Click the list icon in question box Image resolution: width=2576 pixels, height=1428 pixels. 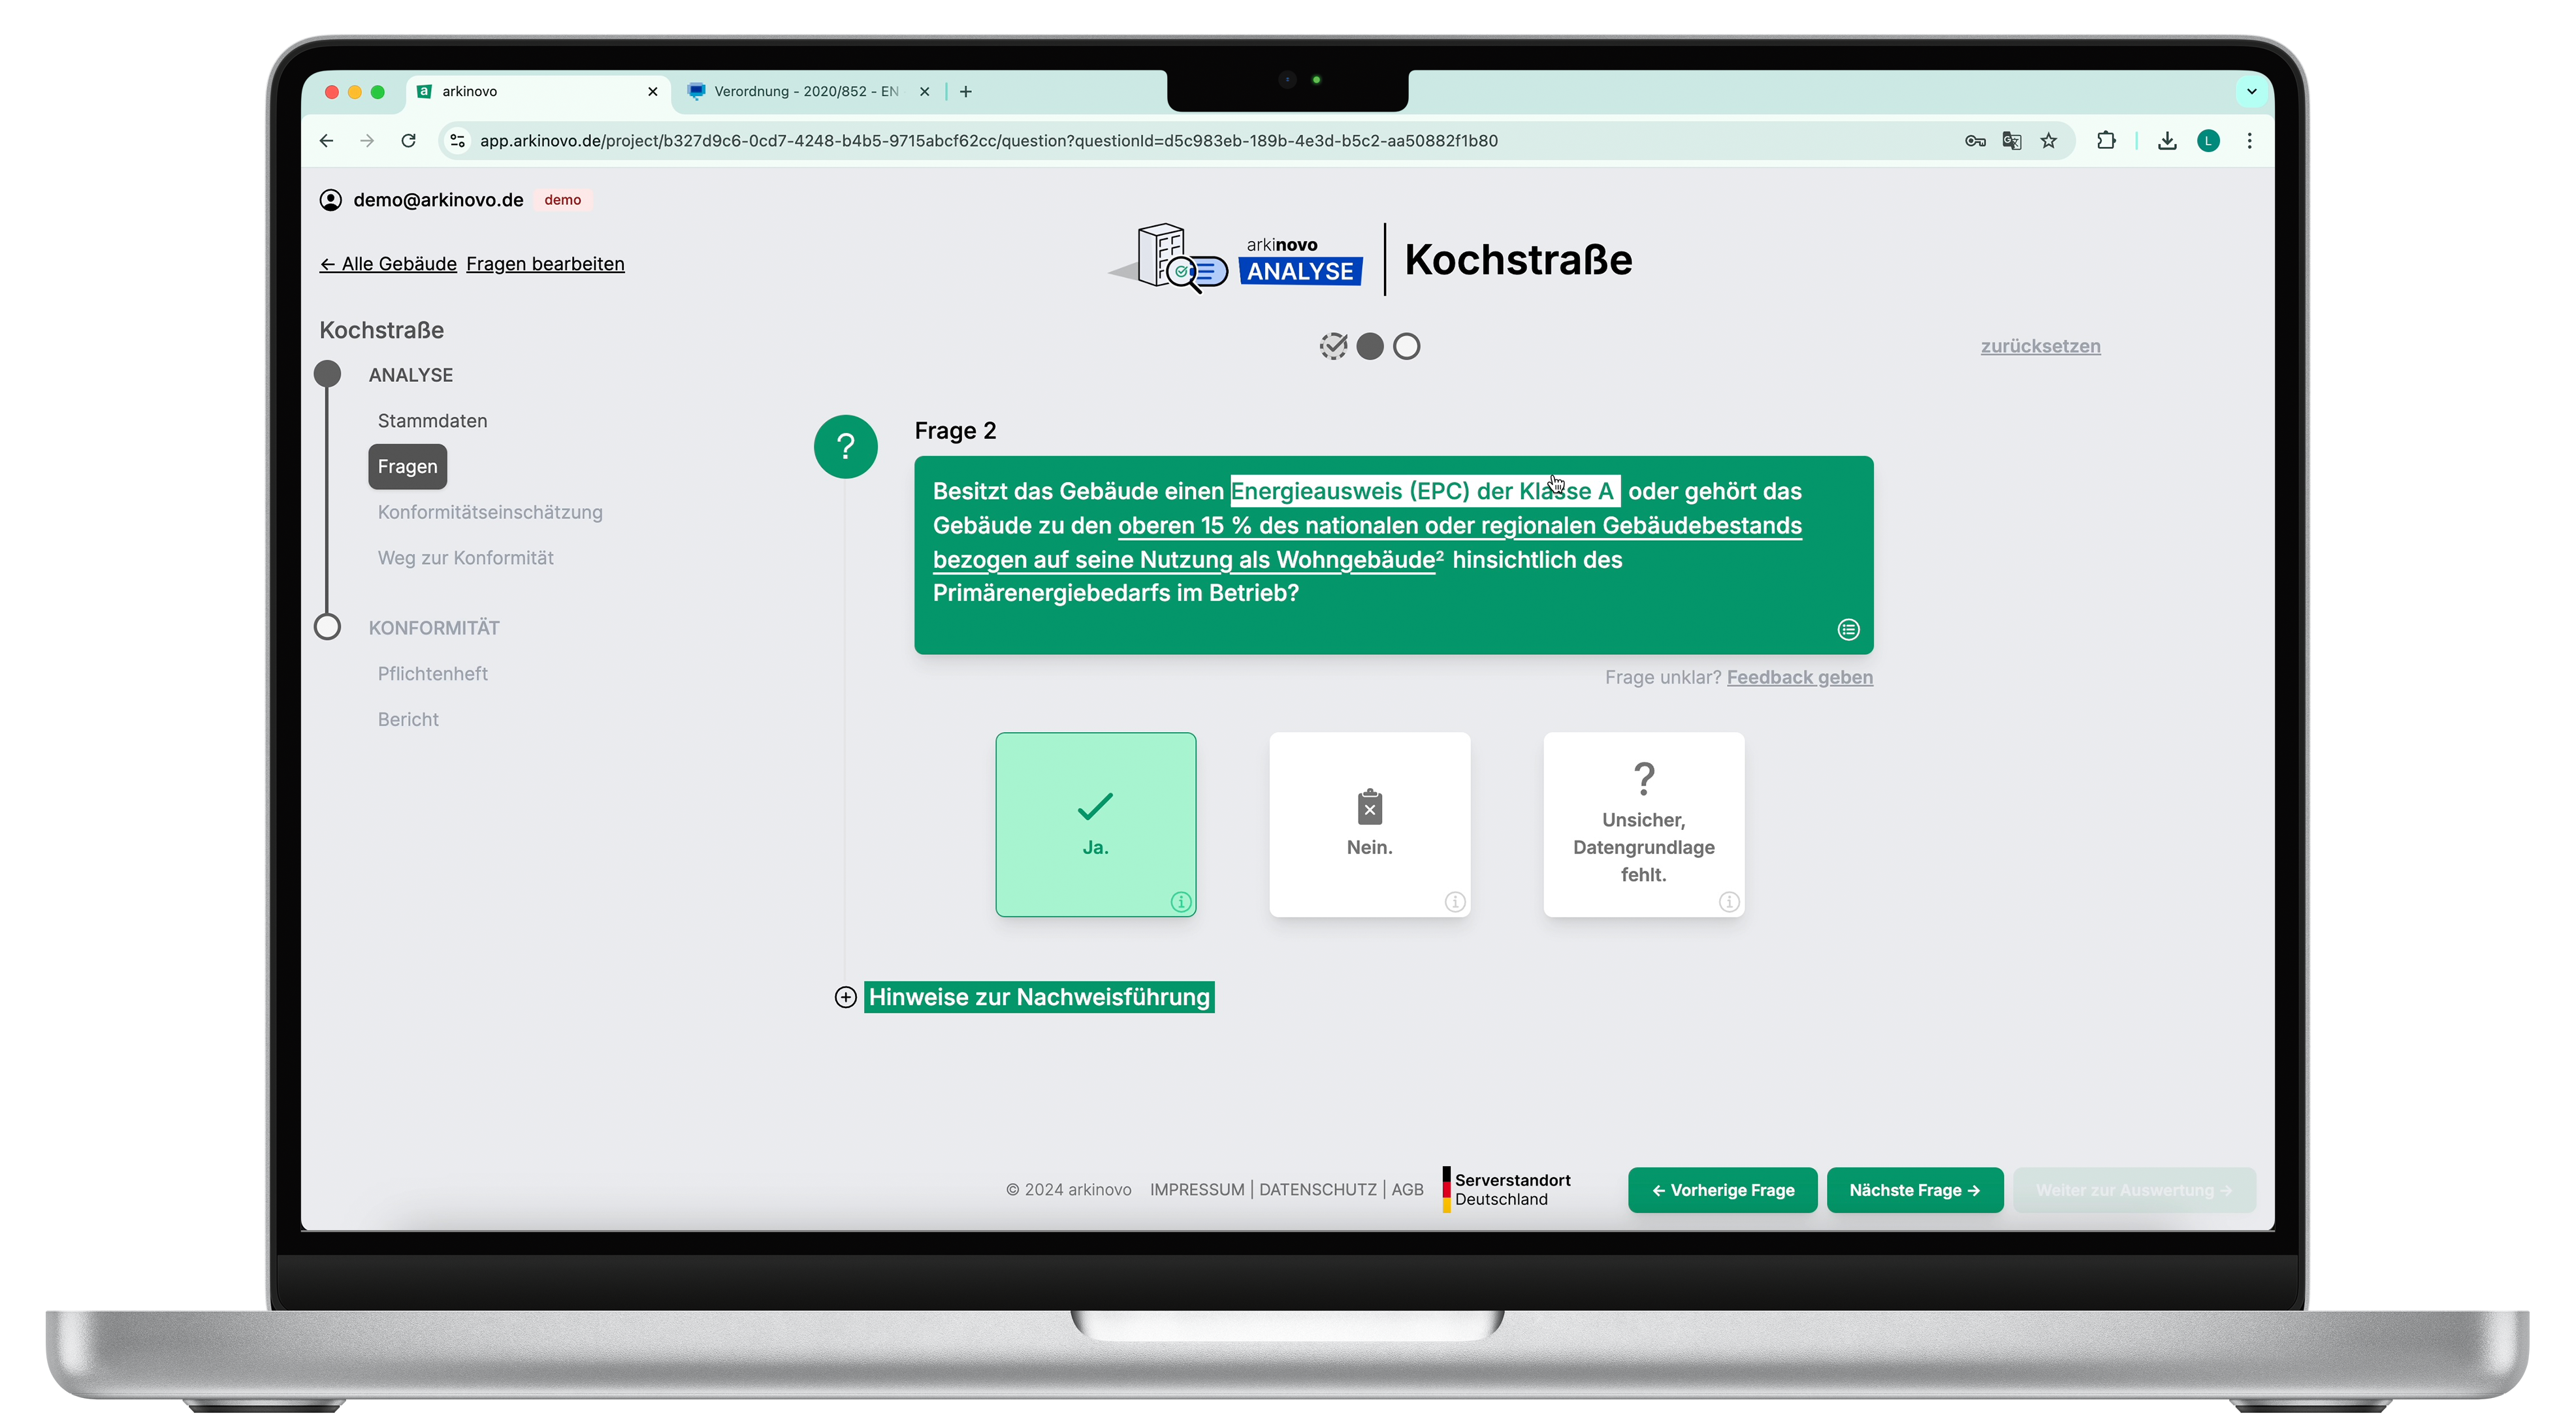(1848, 629)
